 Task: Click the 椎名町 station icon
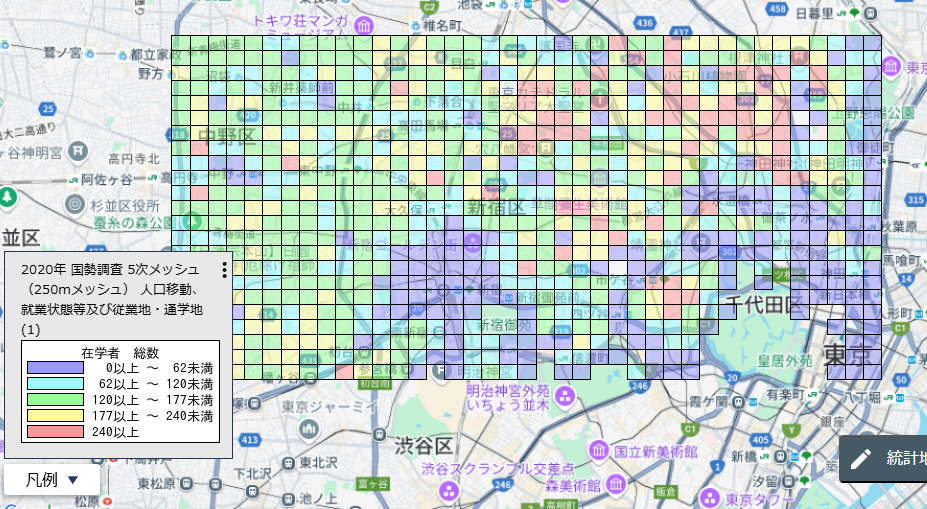(x=416, y=25)
